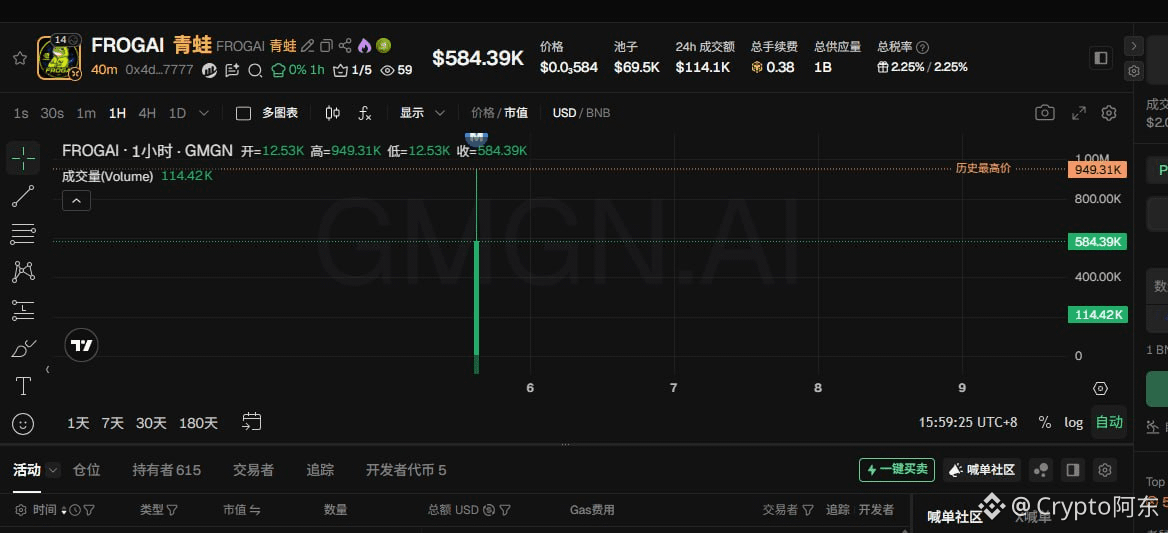1168x533 pixels.
Task: Open the crown 1/5 ranking indicator
Action: 352,70
